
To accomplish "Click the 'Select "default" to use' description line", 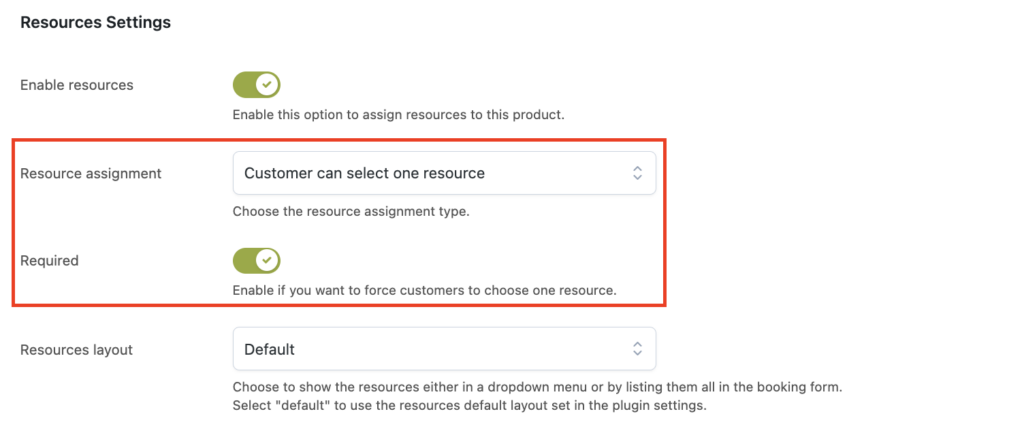I will click(x=470, y=406).
